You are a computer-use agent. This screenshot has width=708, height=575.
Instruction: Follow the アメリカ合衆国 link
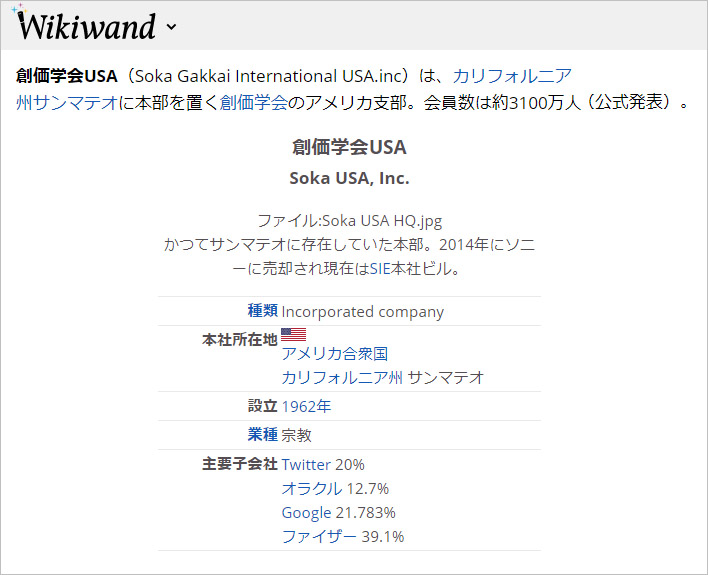pos(334,353)
